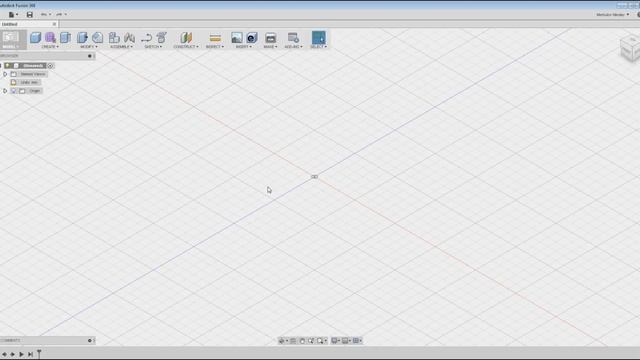Select the Create Box tool
Screen dimensions: 640x360
coord(36,38)
